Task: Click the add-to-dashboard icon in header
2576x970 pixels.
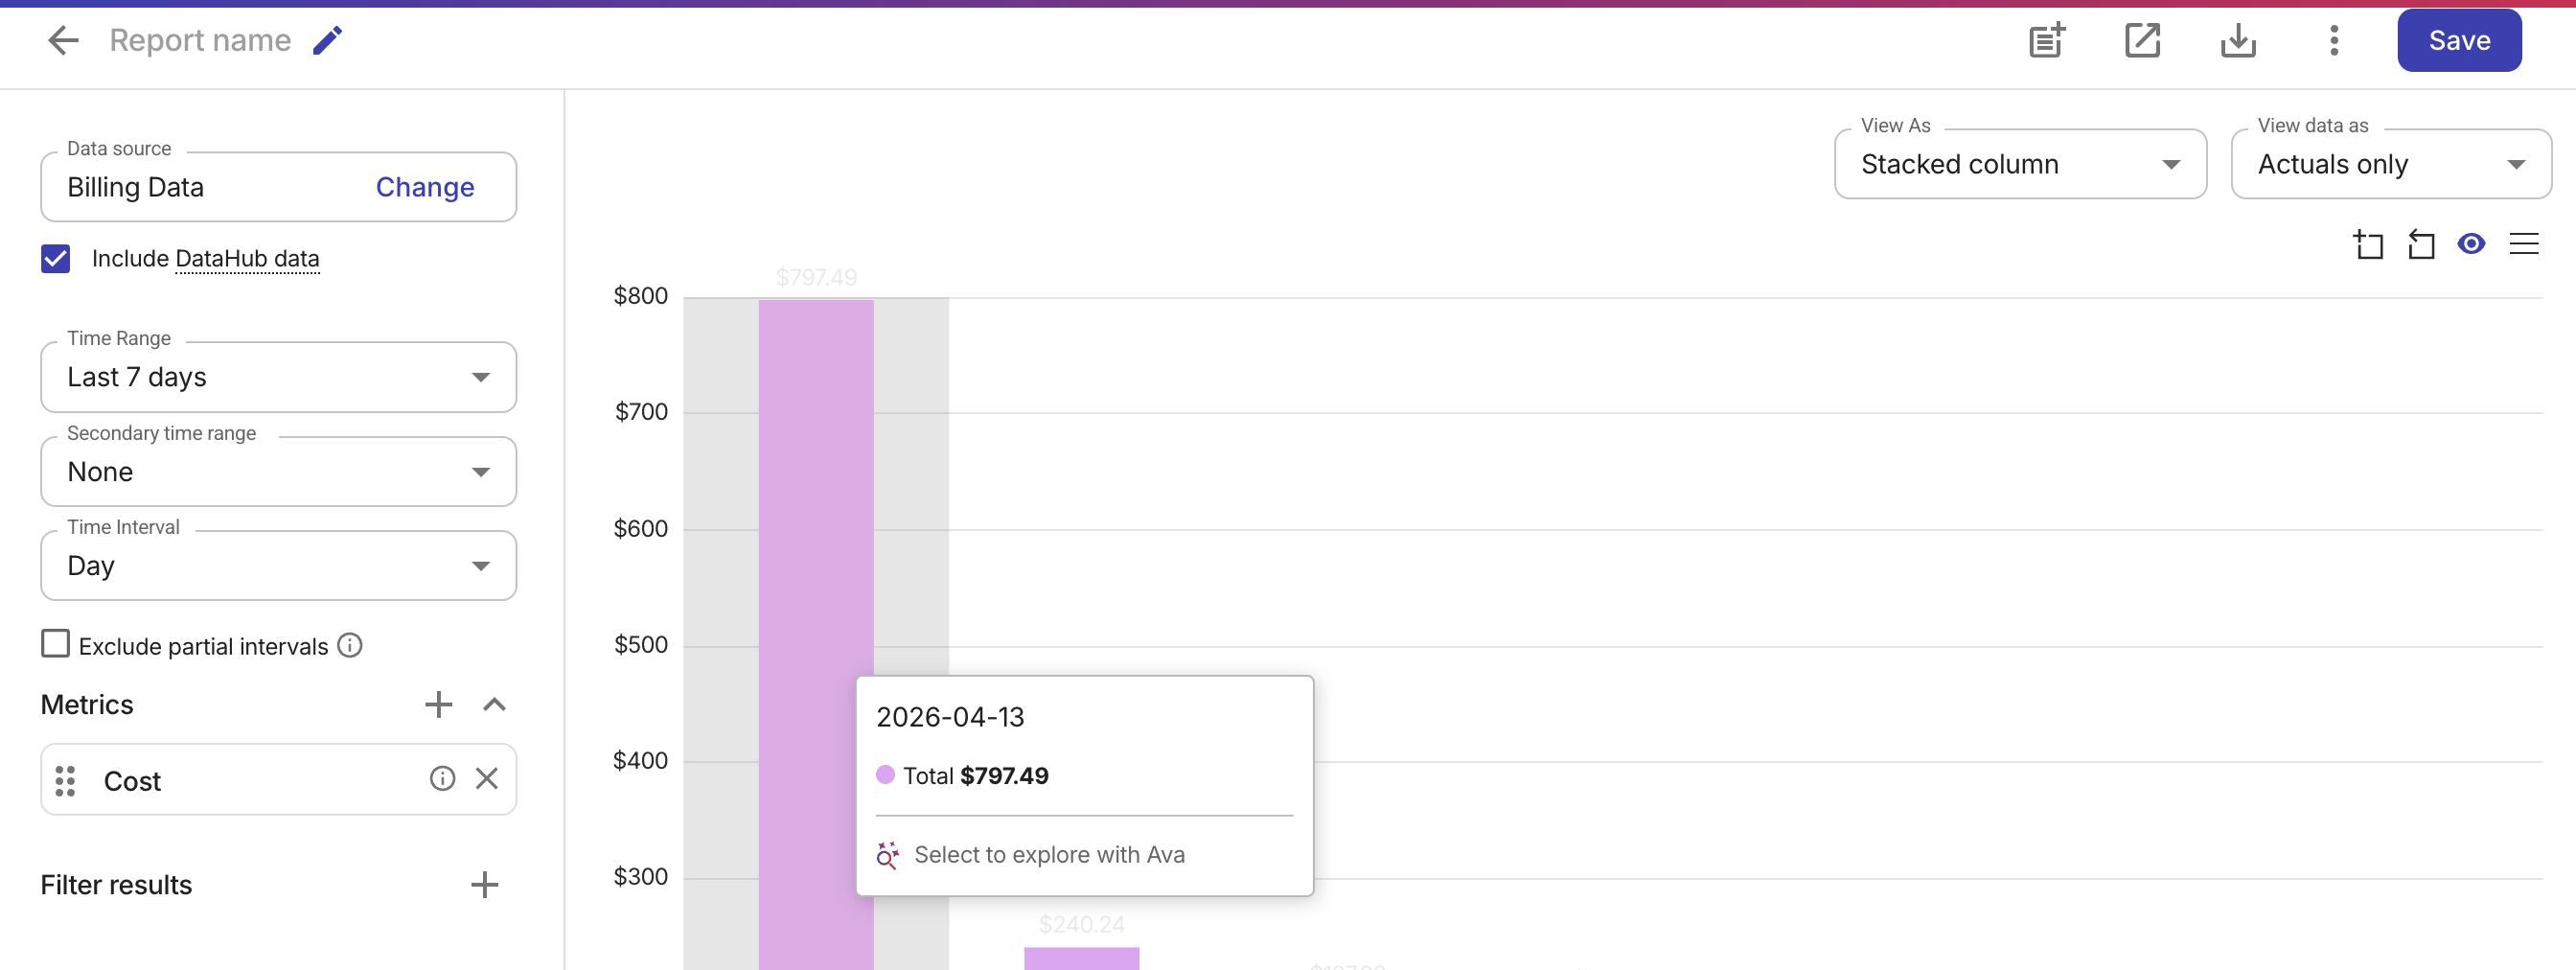Action: point(2046,40)
